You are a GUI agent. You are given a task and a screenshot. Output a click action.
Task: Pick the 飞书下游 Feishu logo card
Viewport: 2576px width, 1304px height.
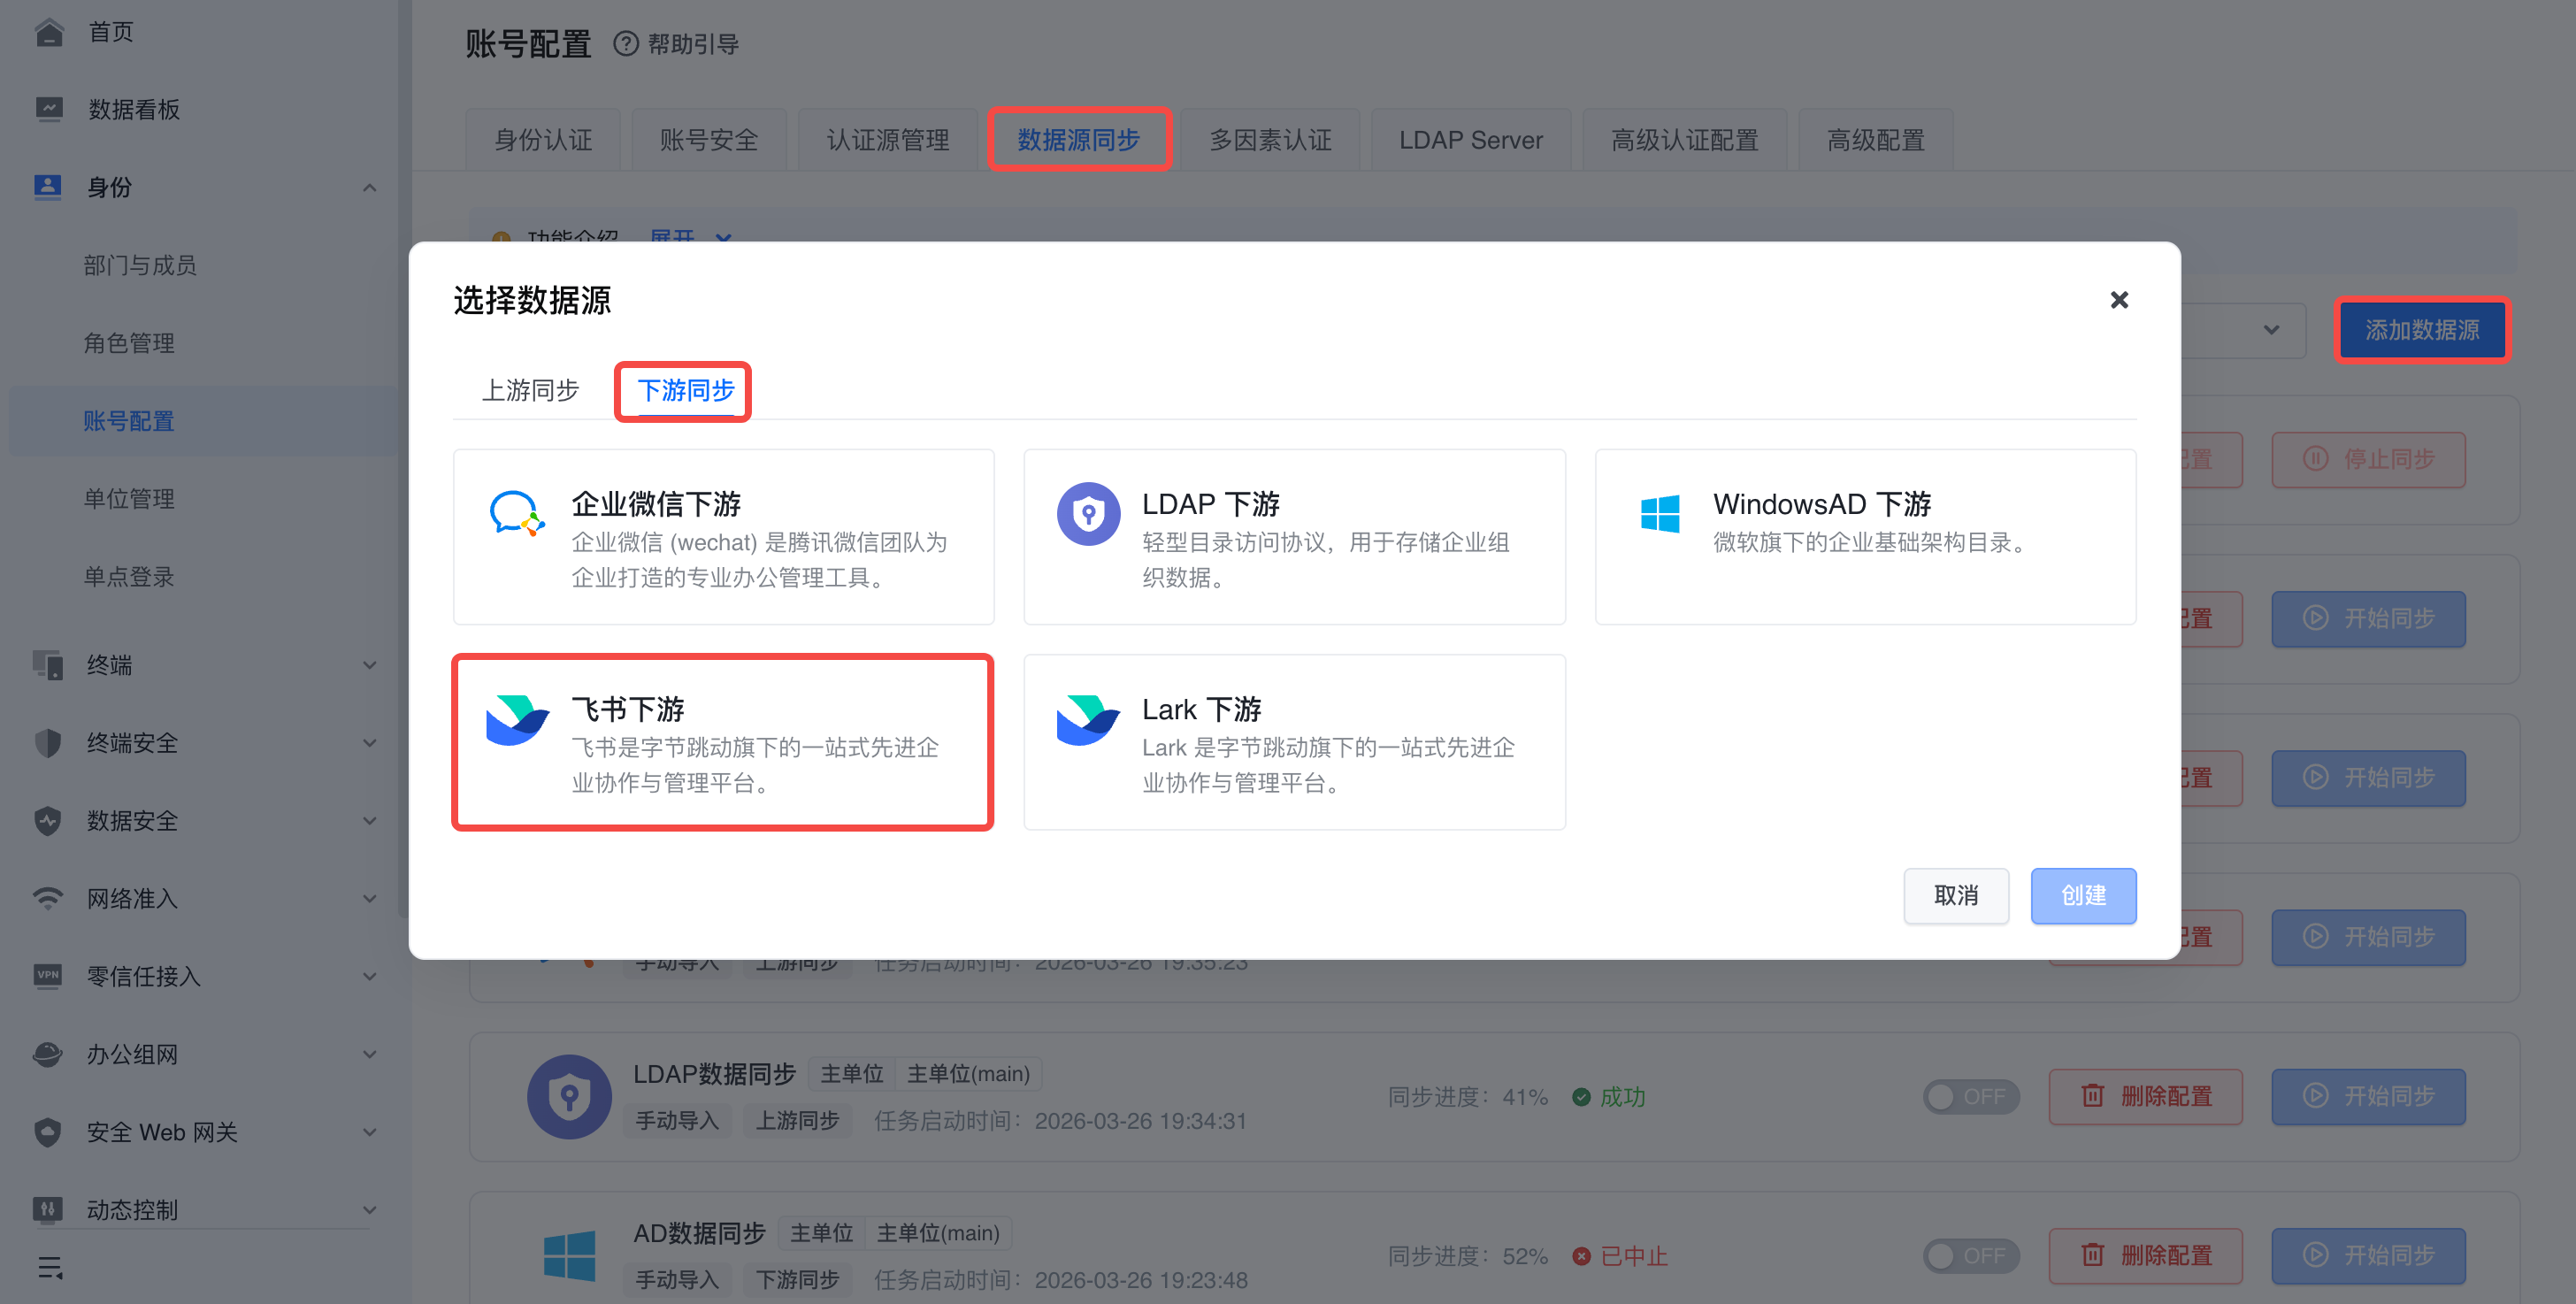click(x=517, y=720)
